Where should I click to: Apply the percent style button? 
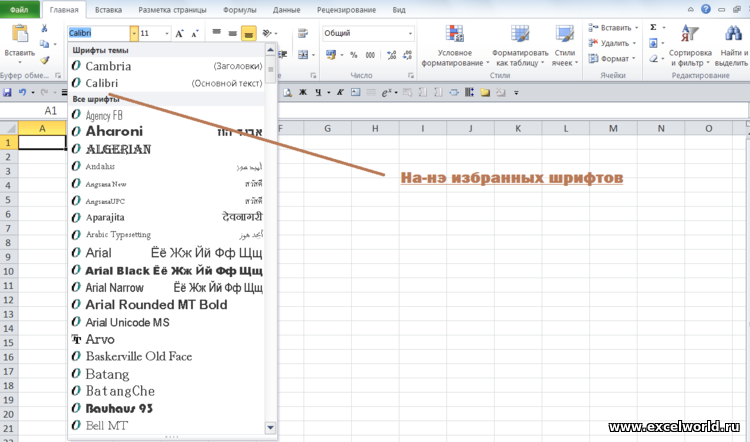(x=353, y=55)
